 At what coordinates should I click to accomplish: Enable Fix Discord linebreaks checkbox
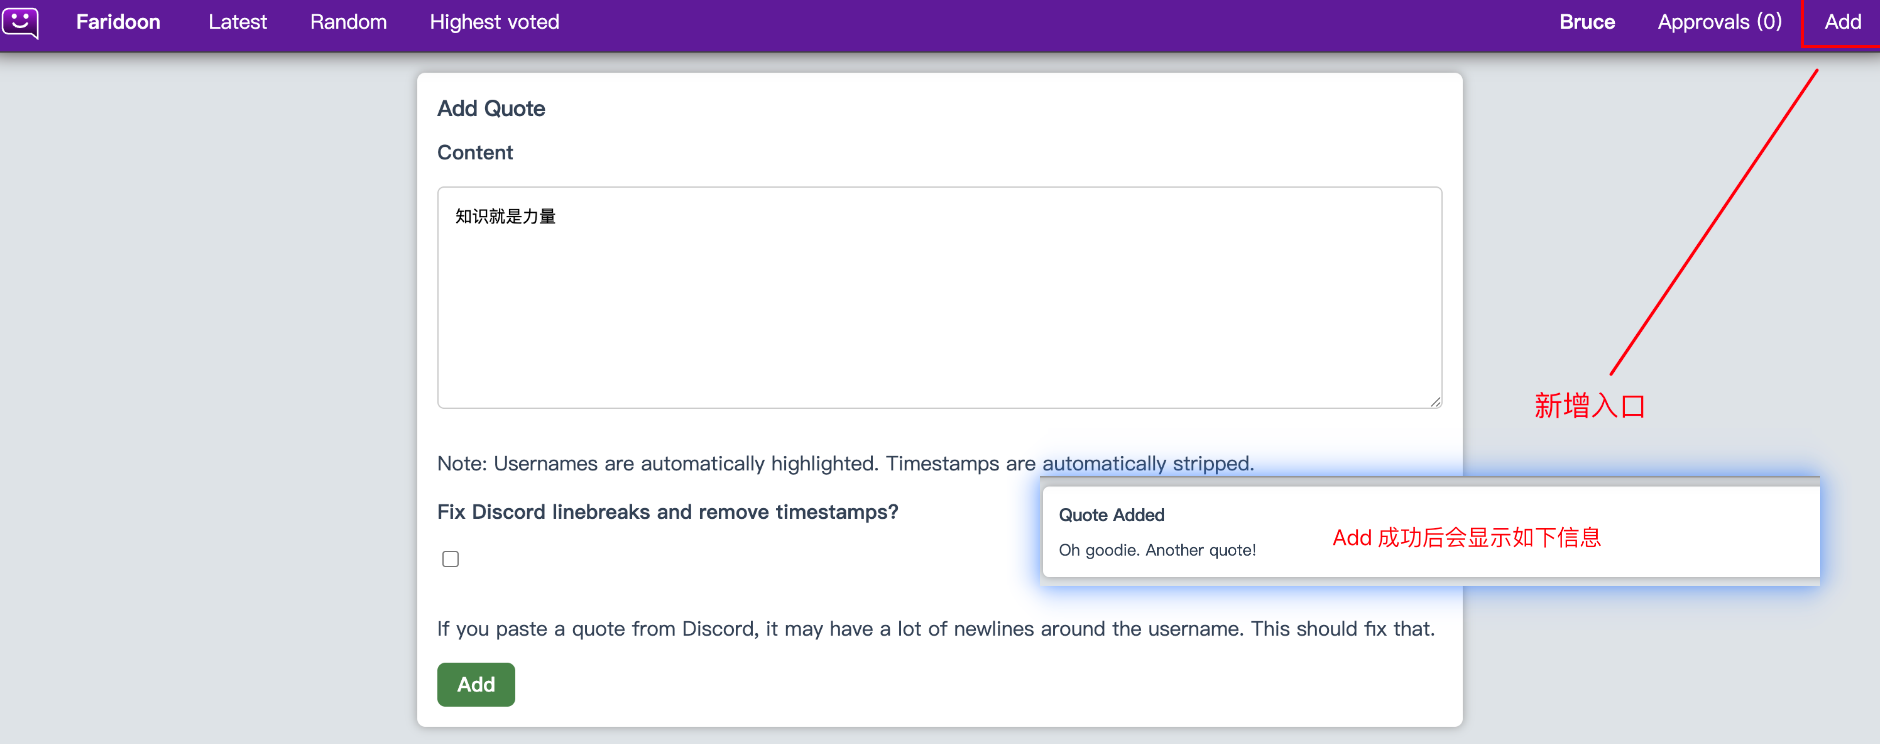click(450, 559)
